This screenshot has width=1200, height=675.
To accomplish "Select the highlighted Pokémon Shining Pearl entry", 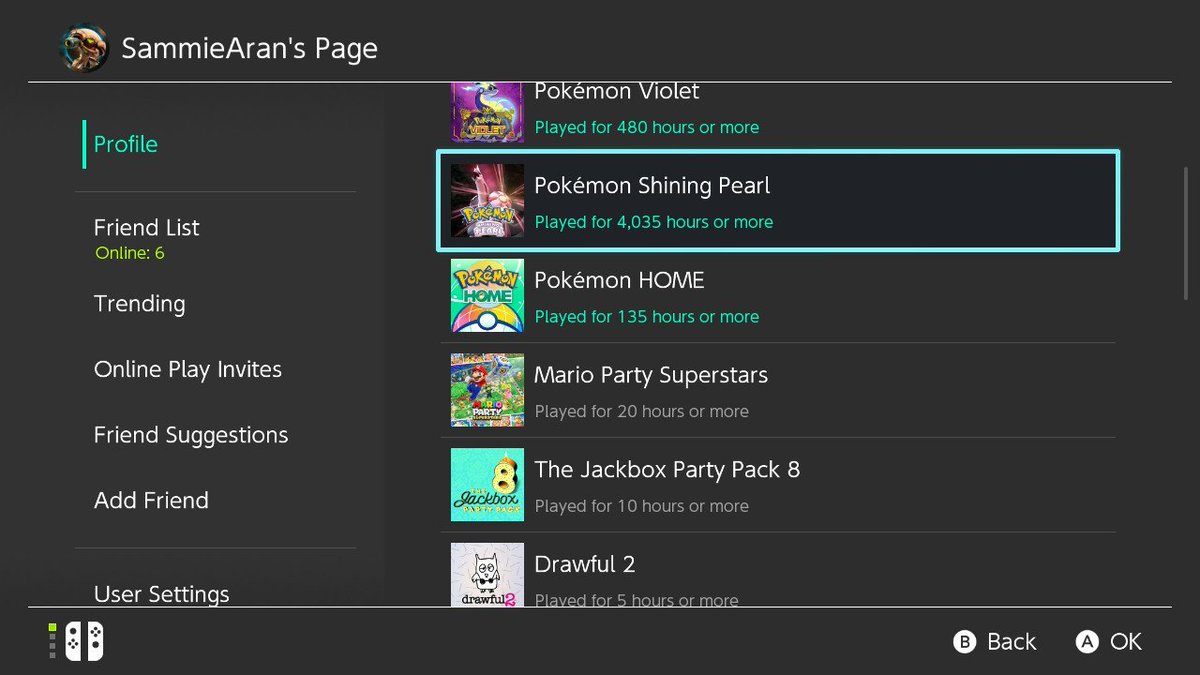I will point(778,200).
